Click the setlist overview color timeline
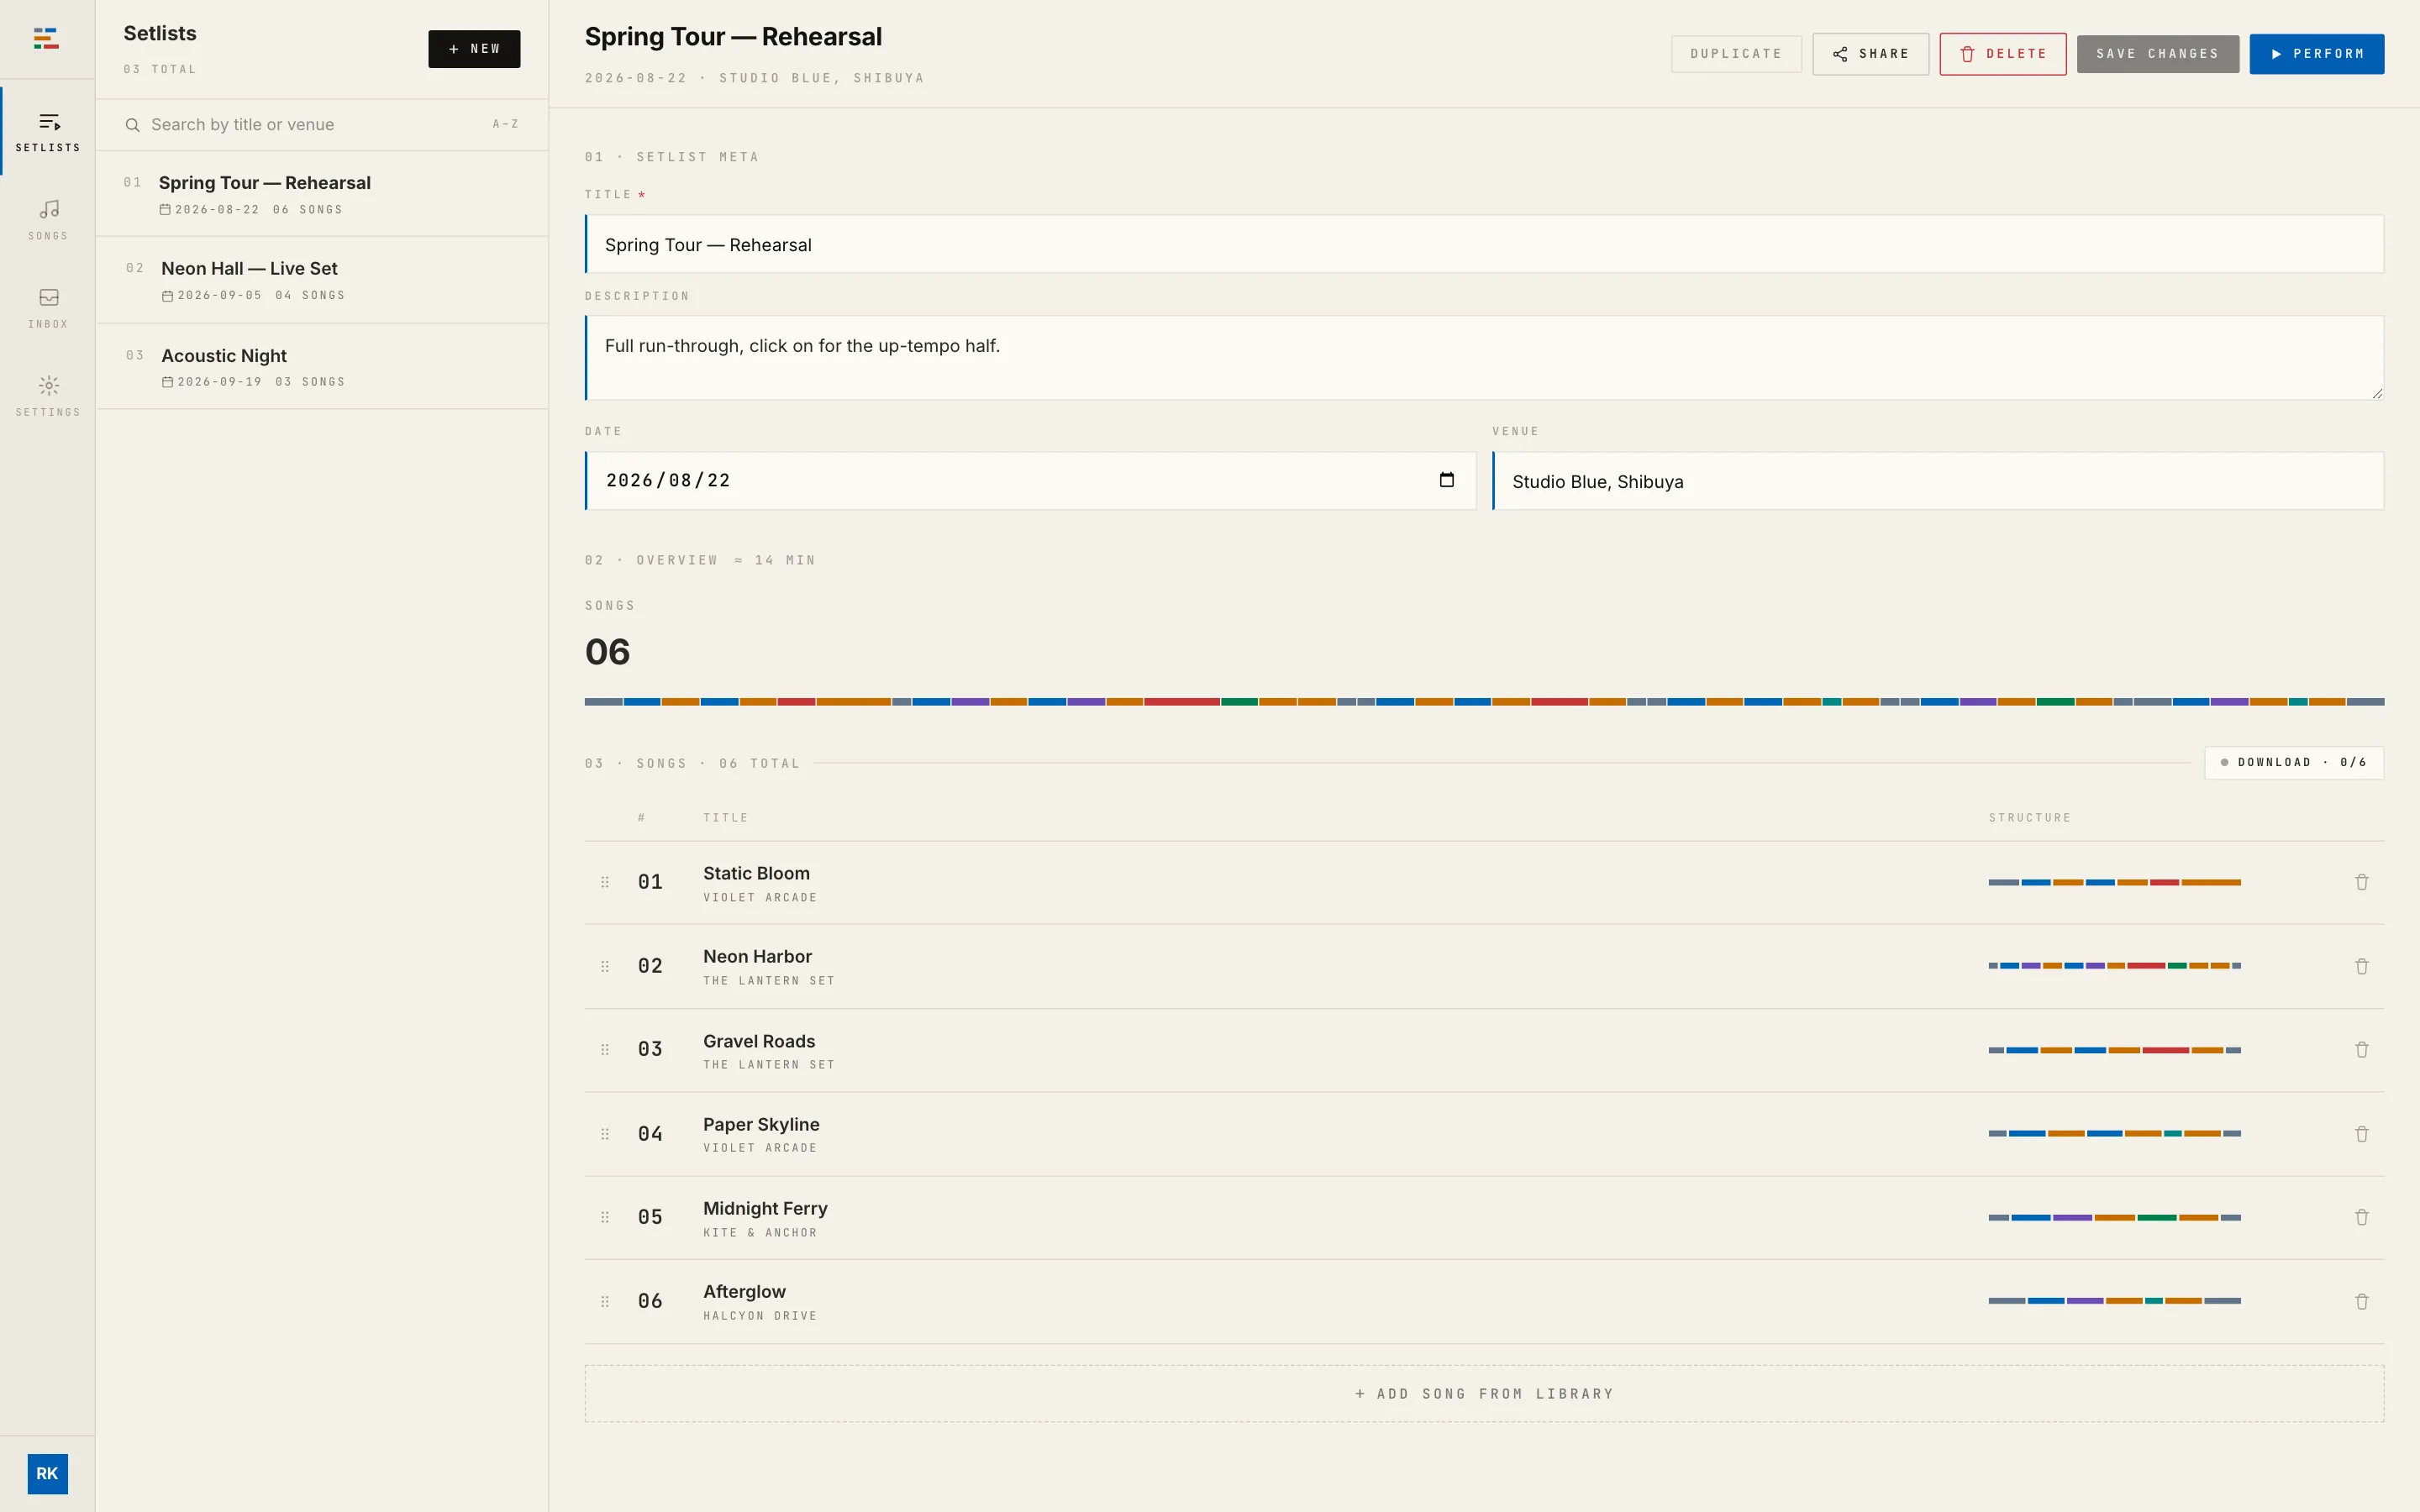 click(x=1484, y=702)
